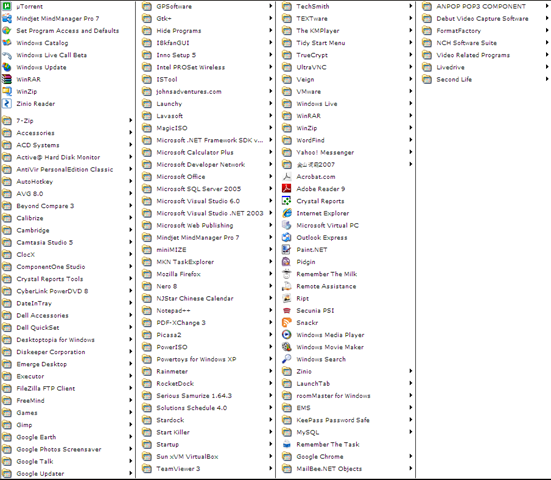Click the Remember The Task icon
The height and width of the screenshot is (480, 551).
pos(287,445)
